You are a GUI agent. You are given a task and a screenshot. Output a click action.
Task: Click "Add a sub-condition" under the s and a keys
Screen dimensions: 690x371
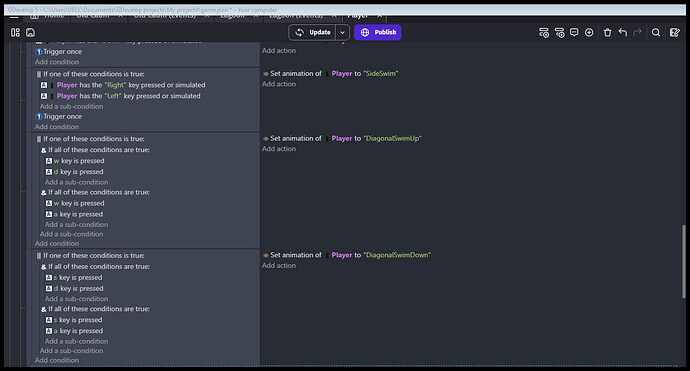click(x=77, y=341)
